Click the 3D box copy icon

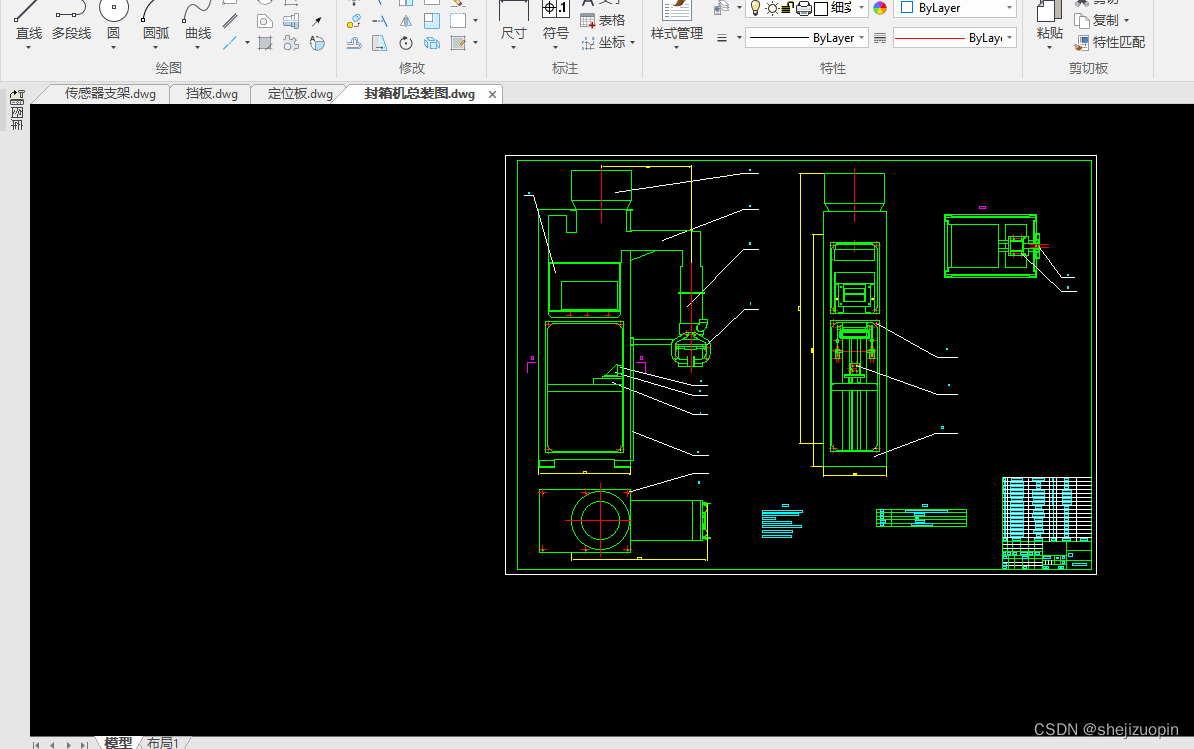pos(432,43)
